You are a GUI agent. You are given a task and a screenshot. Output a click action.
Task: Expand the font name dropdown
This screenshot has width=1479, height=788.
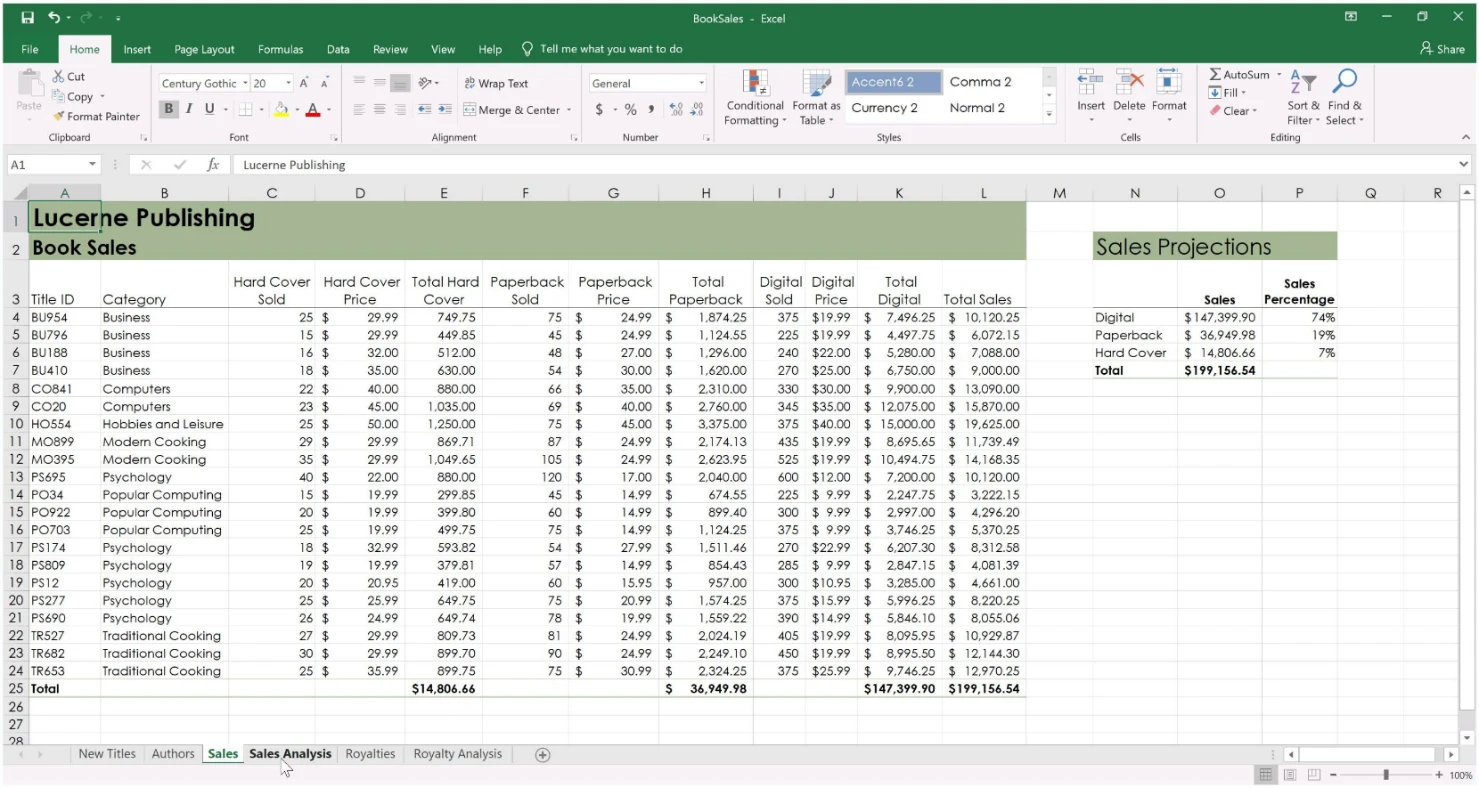(243, 83)
